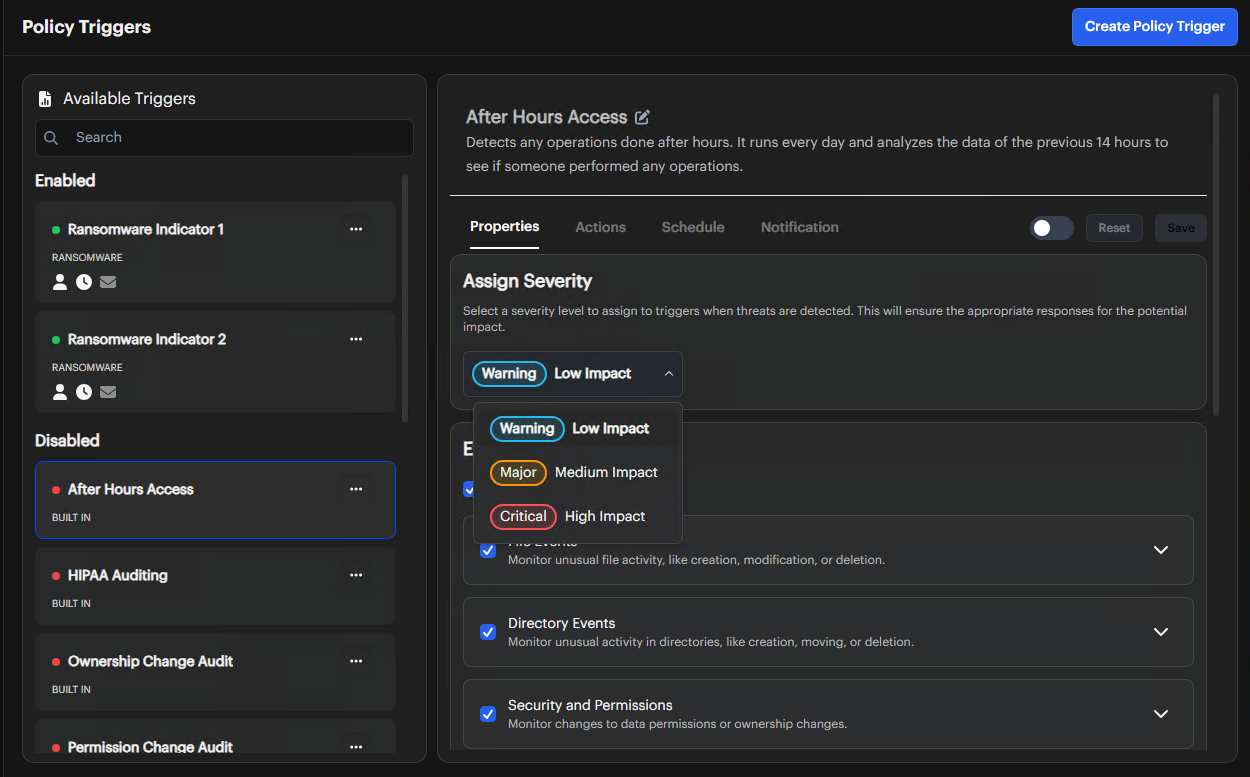Click the Disabled section heading
This screenshot has height=777, width=1250.
tap(67, 441)
